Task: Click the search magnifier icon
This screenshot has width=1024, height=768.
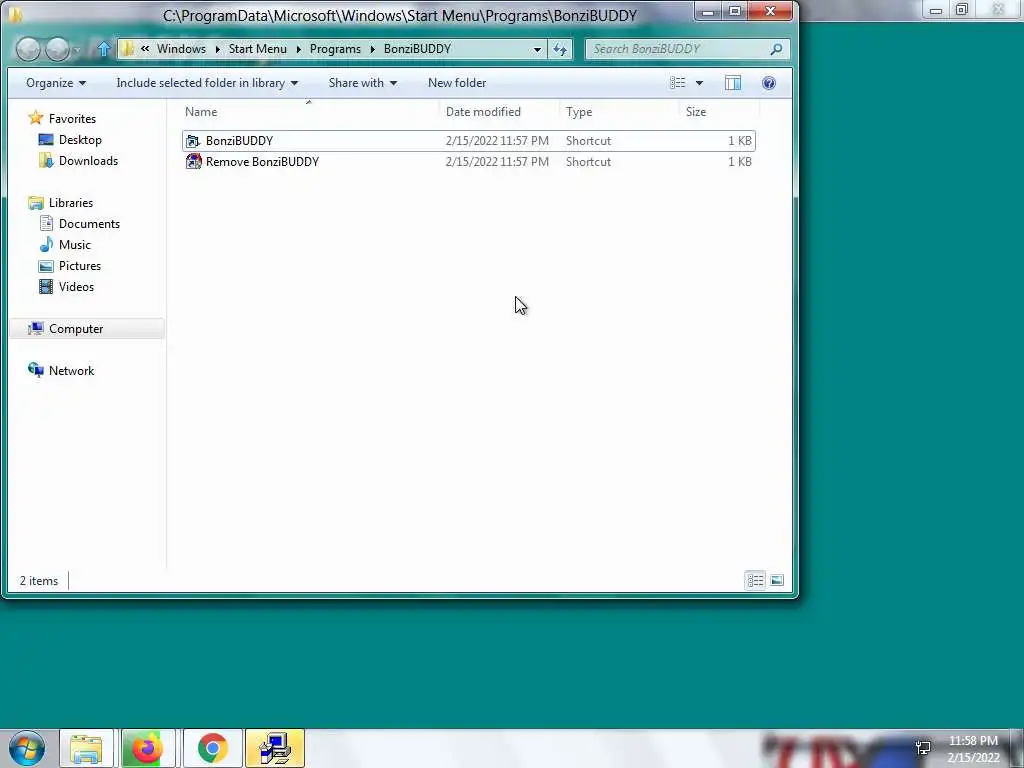Action: pos(776,49)
